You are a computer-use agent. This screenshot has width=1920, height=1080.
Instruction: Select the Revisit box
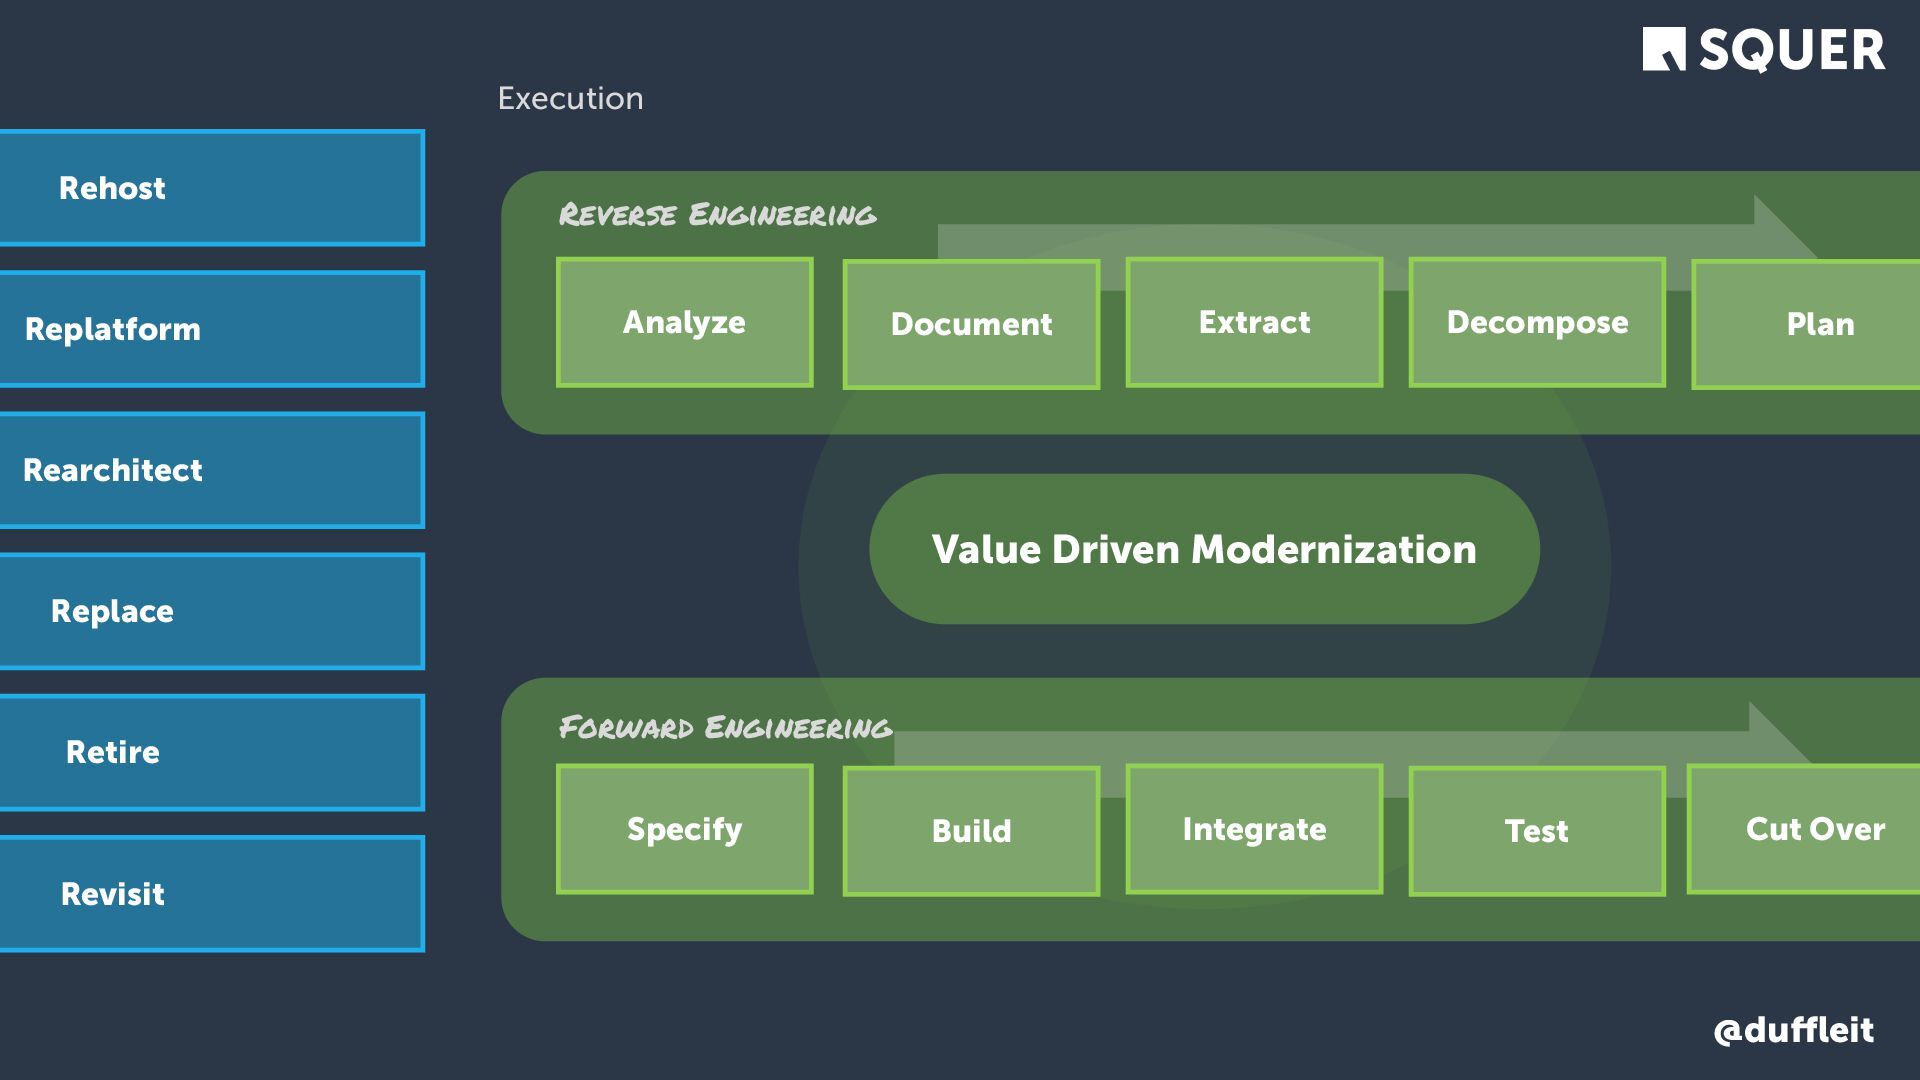coord(211,893)
